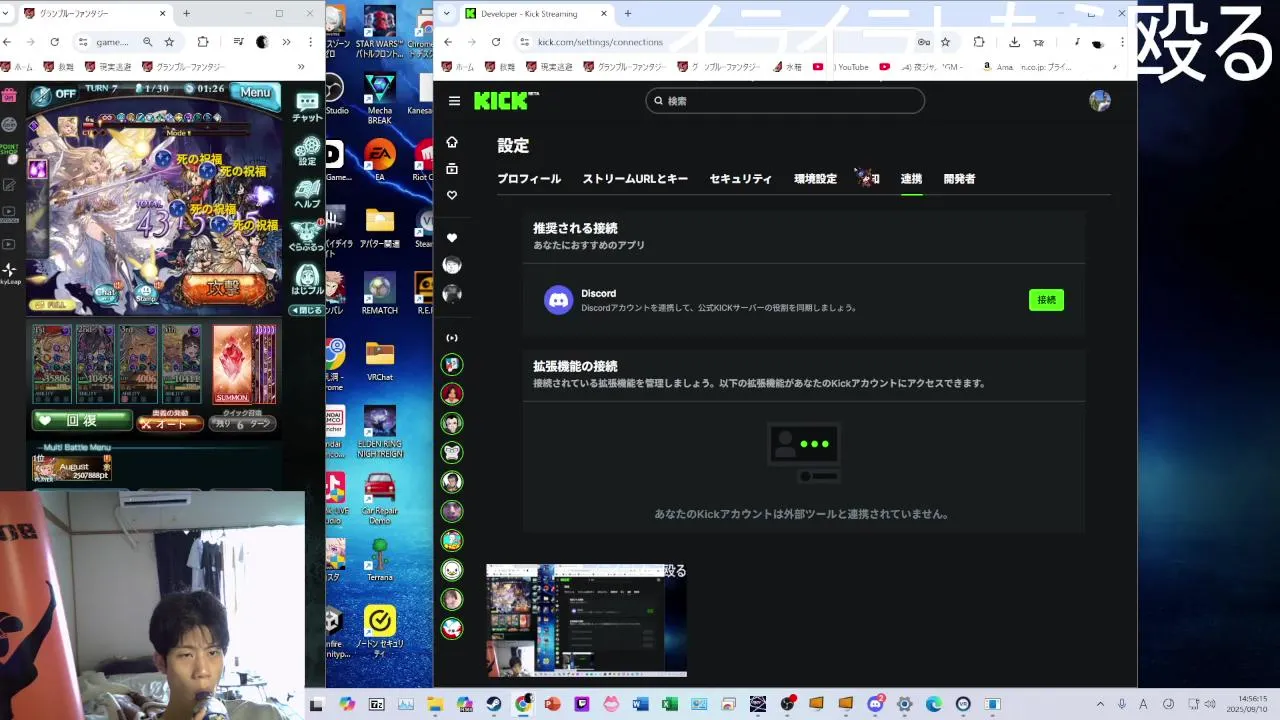Show hidden system tray icons
The width and height of the screenshot is (1280, 720).
coord(1100,704)
